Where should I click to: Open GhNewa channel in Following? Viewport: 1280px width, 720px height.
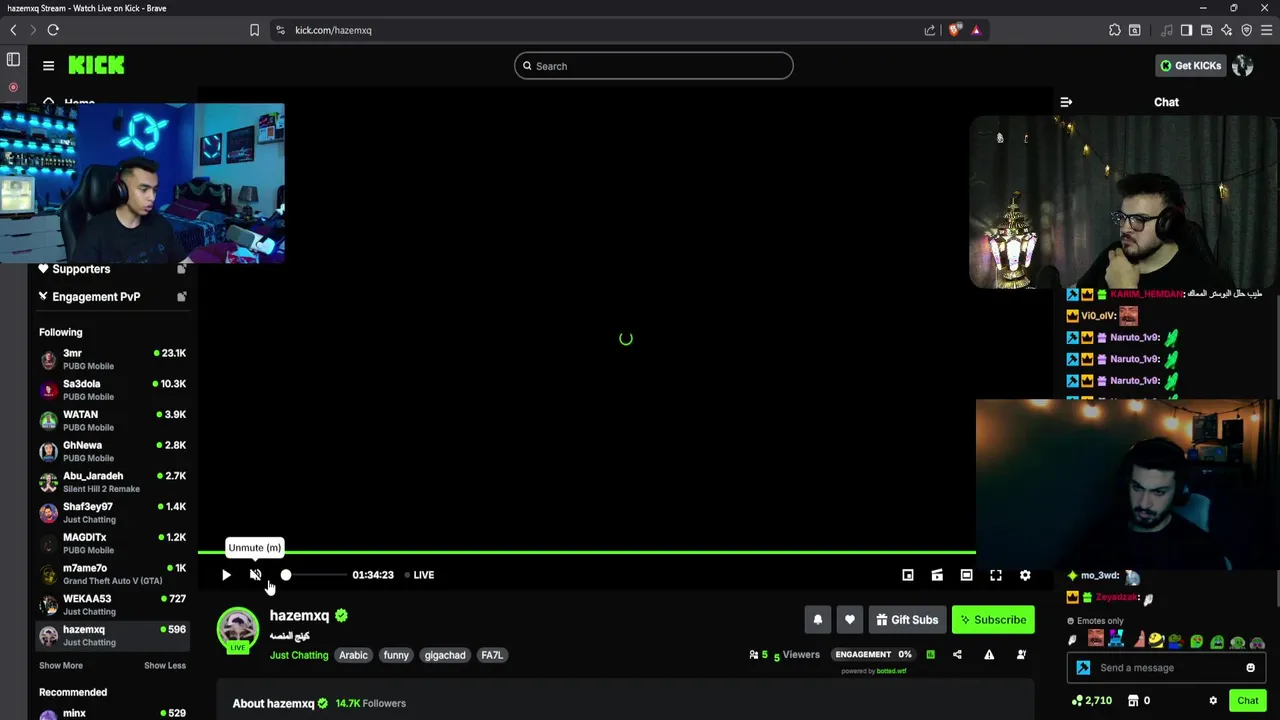[x=112, y=451]
